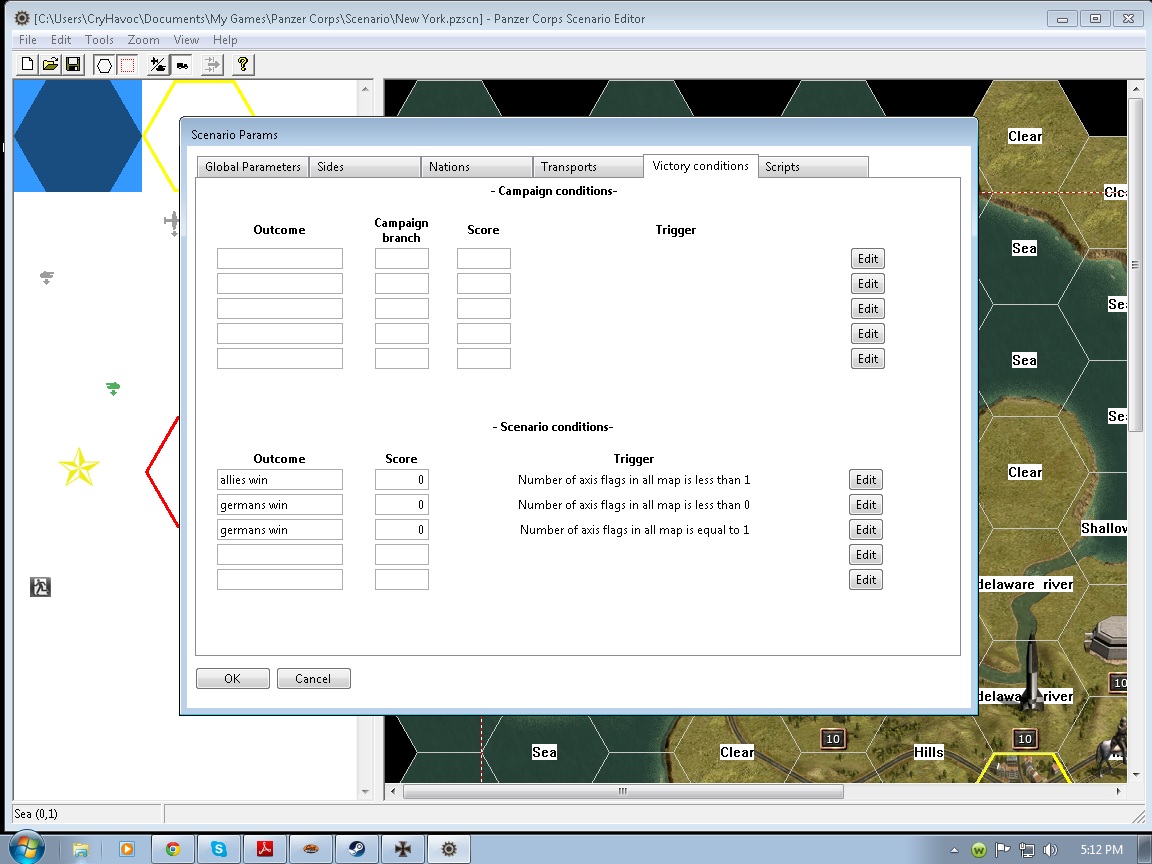The width and height of the screenshot is (1152, 864).
Task: Edit the fifth campaign condition row
Action: pyautogui.click(x=868, y=359)
